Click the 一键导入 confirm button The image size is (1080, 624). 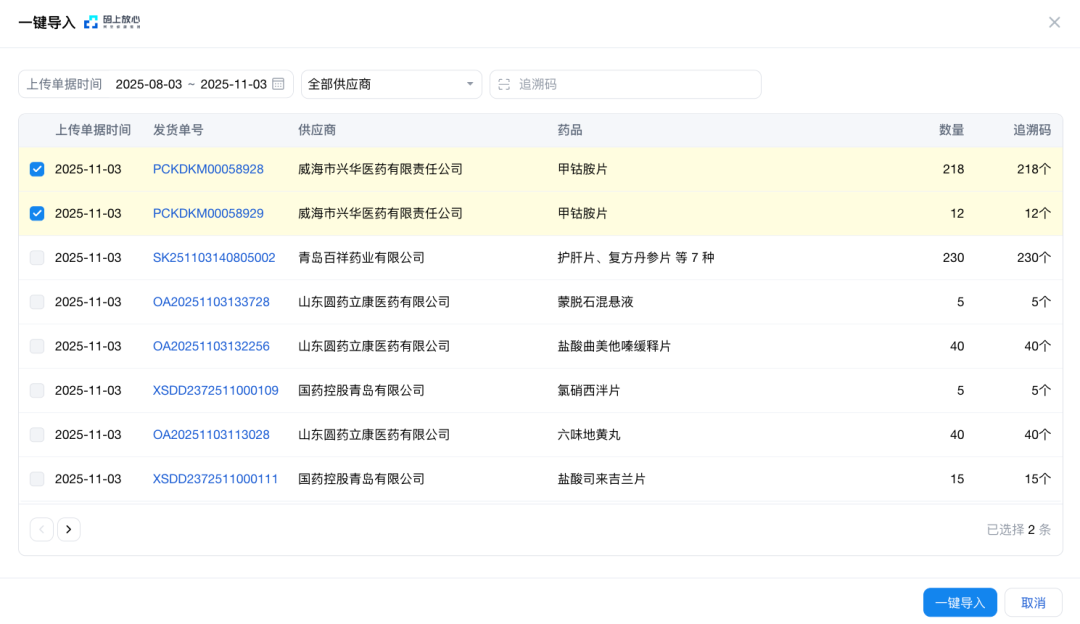click(x=959, y=602)
